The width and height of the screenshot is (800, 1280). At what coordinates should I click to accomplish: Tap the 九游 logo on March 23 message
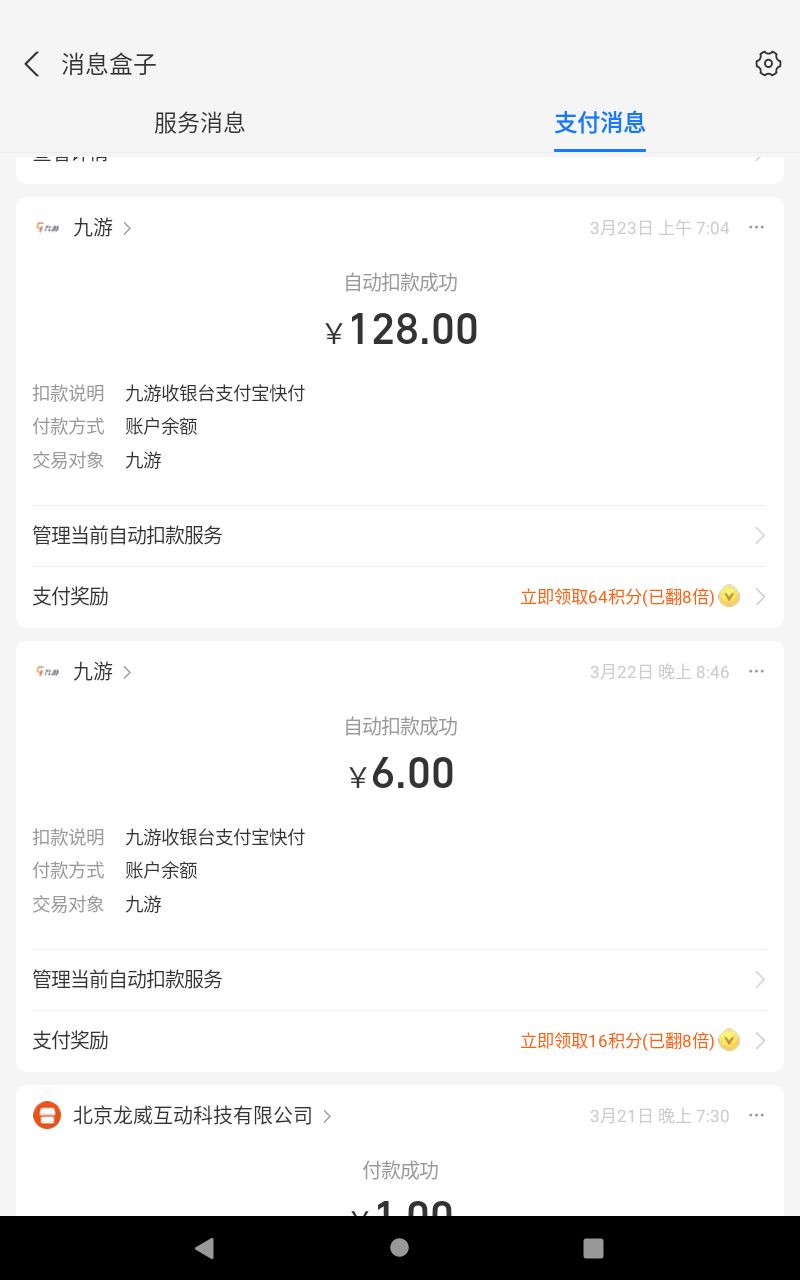point(47,228)
